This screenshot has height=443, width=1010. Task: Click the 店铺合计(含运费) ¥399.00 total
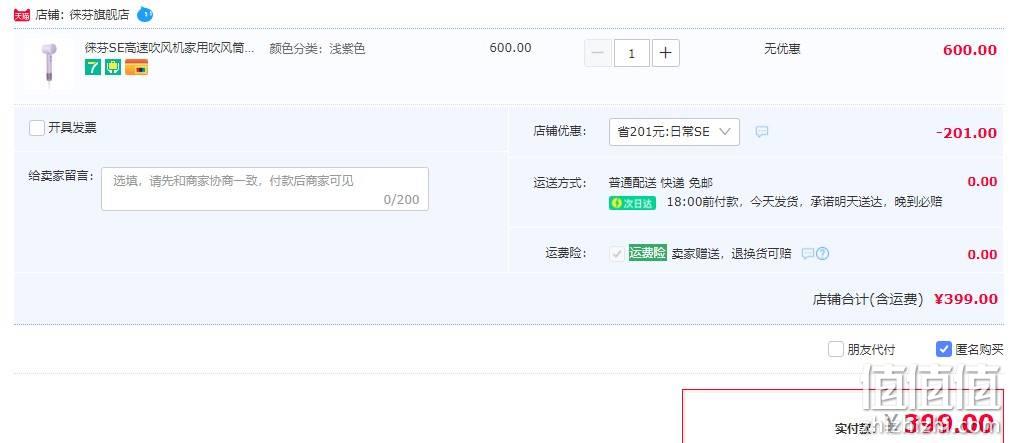[x=905, y=299]
